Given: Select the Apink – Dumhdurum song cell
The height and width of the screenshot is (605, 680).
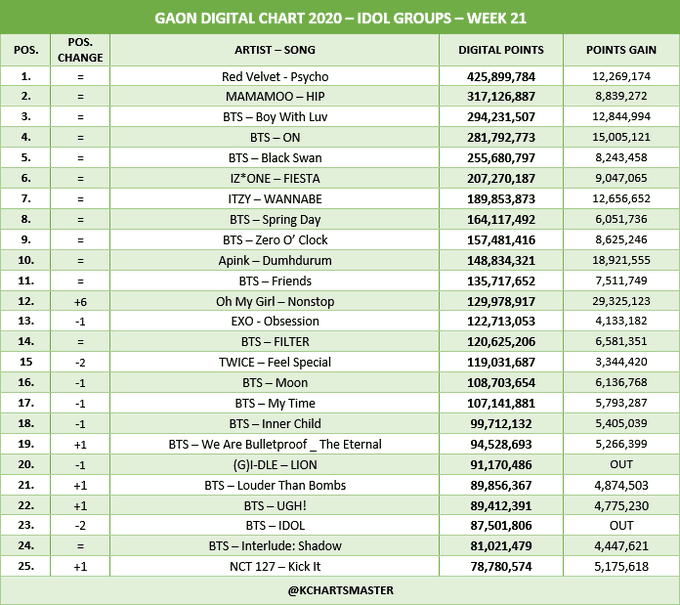Looking at the screenshot, I should click(x=275, y=260).
